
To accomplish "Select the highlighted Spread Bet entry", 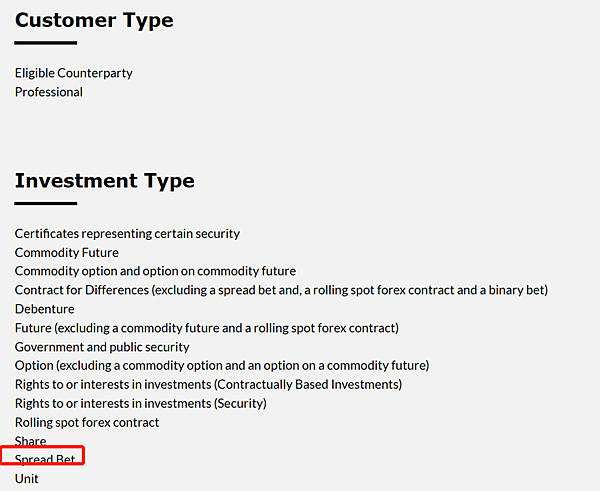I will tap(44, 460).
